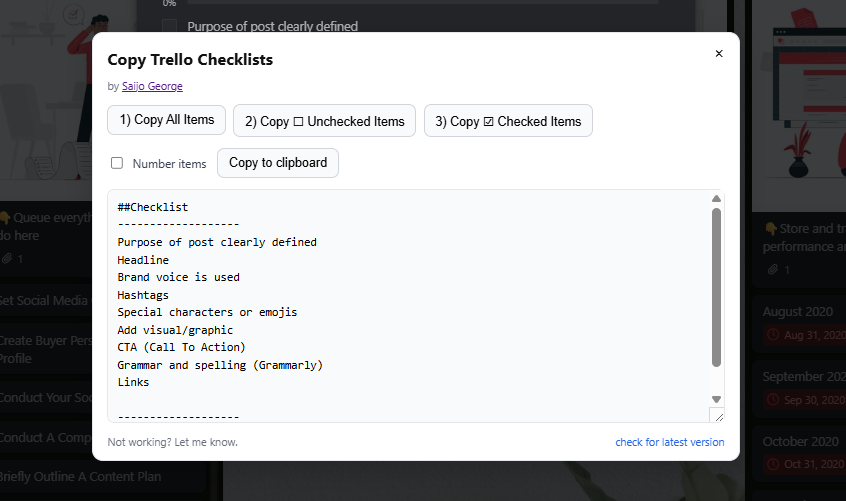This screenshot has width=846, height=501.
Task: Choose Copy Checked Items option
Action: (x=508, y=121)
